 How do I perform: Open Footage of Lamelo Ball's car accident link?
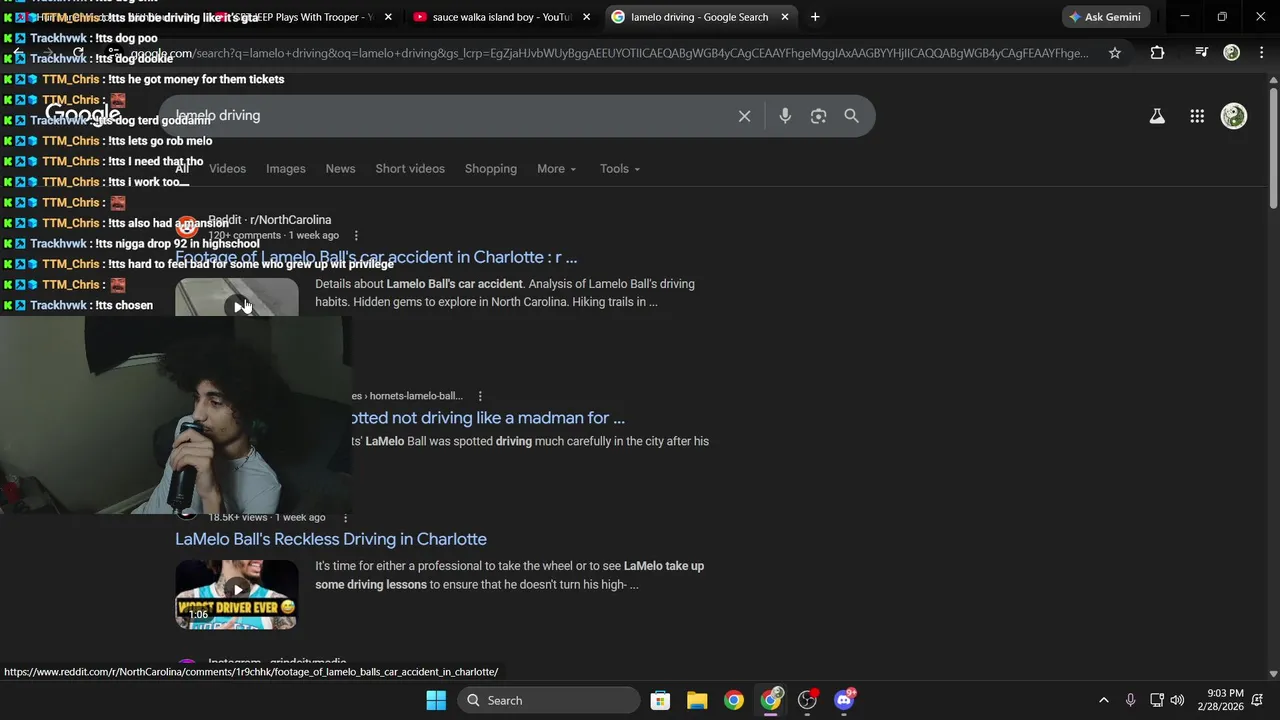point(376,257)
